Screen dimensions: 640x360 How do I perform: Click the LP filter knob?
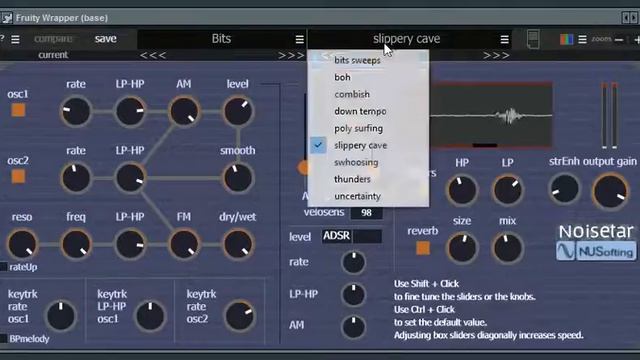508,190
